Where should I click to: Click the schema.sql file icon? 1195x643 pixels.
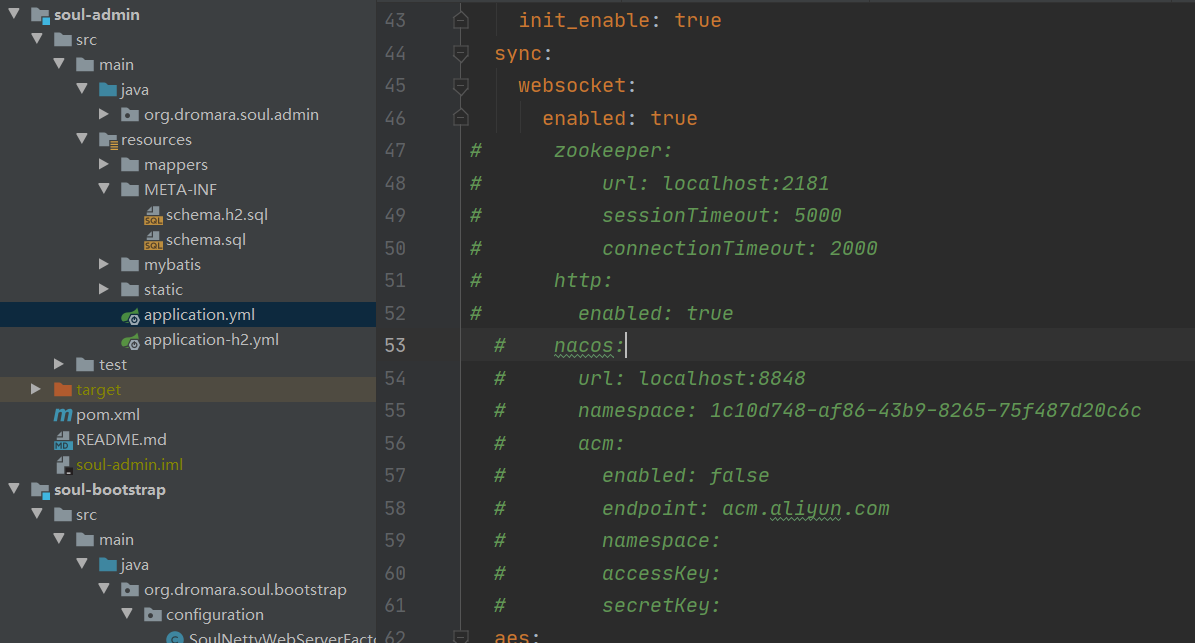coord(153,241)
